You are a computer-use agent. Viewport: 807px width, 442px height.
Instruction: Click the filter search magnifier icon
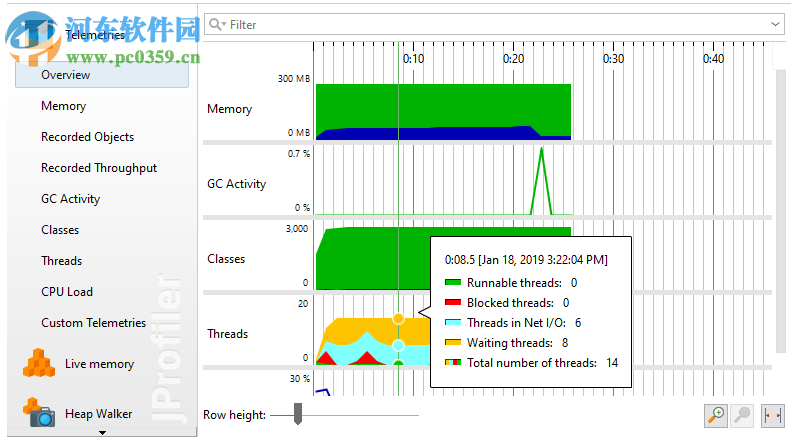click(x=217, y=24)
